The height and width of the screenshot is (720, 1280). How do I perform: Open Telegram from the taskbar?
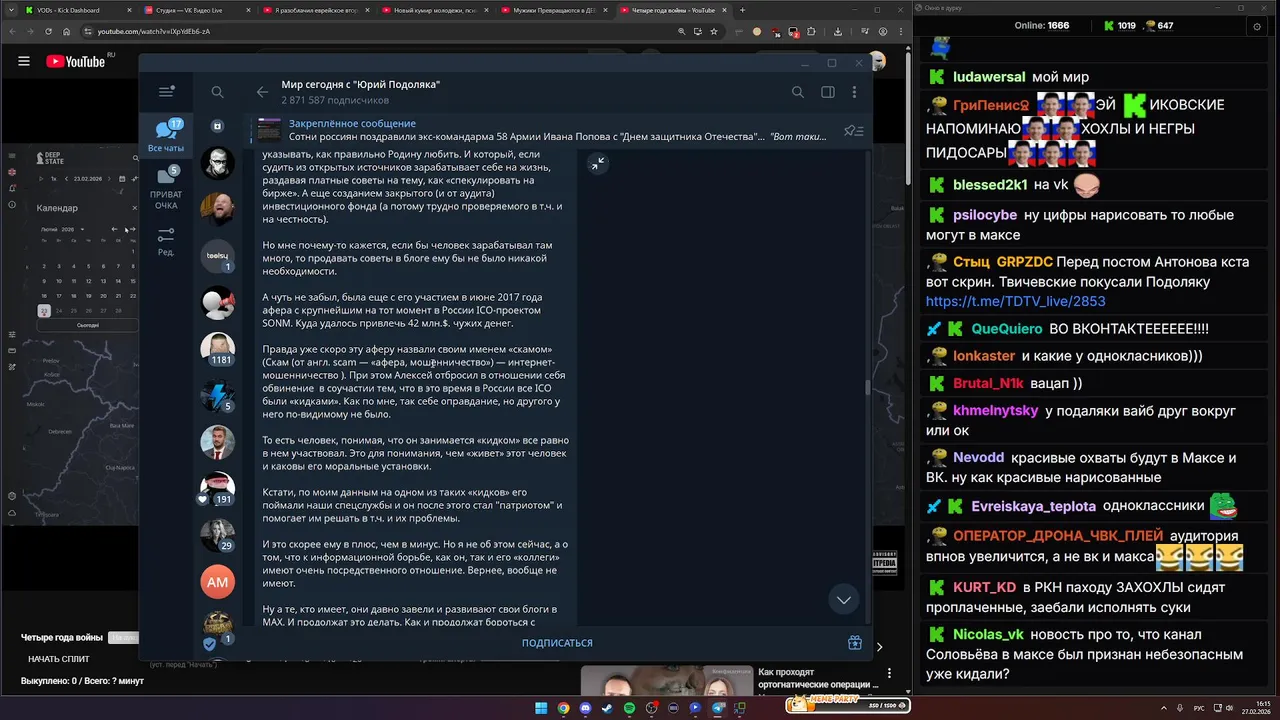(x=717, y=708)
